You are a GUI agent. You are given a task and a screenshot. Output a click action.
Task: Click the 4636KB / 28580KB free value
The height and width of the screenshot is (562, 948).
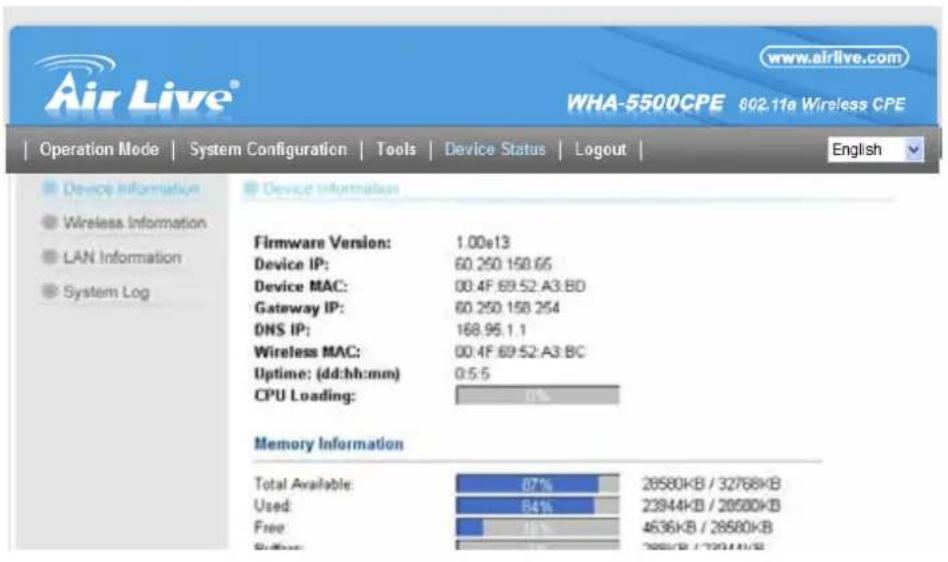[707, 528]
